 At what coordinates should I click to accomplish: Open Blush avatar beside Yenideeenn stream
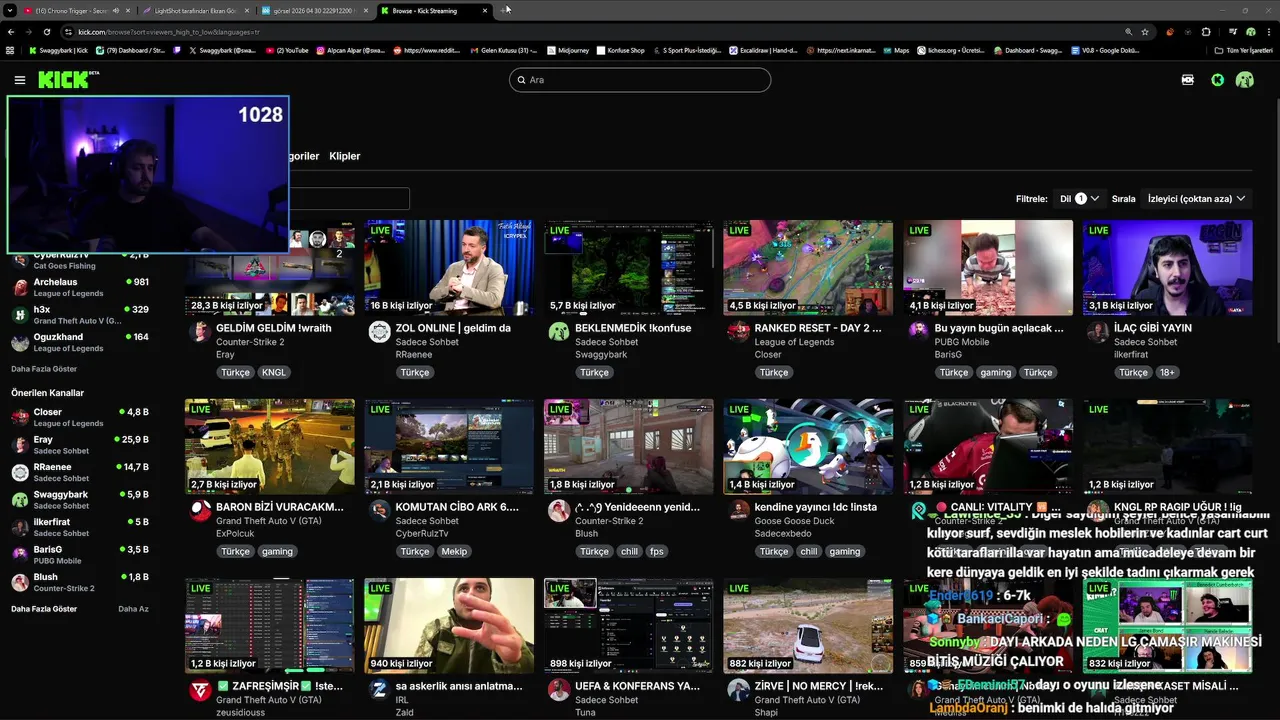(559, 511)
